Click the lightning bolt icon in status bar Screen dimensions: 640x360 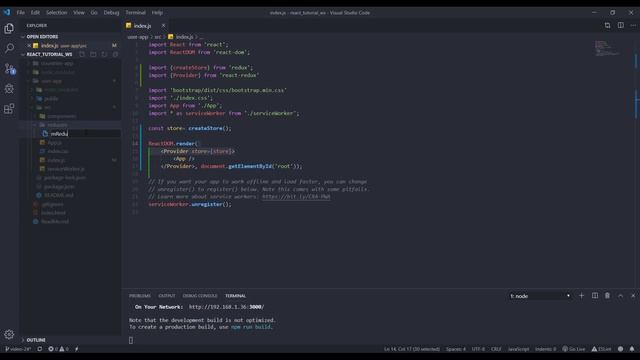pos(77,349)
